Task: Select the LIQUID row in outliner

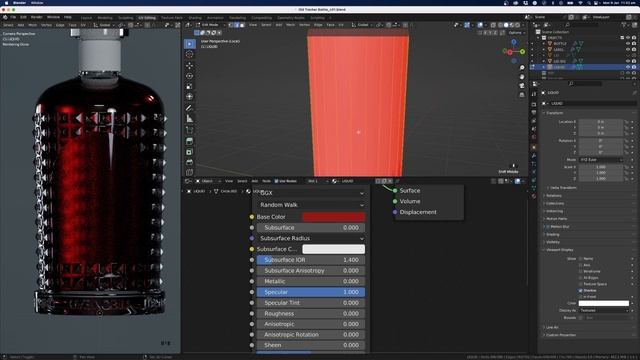Action: pos(584,67)
